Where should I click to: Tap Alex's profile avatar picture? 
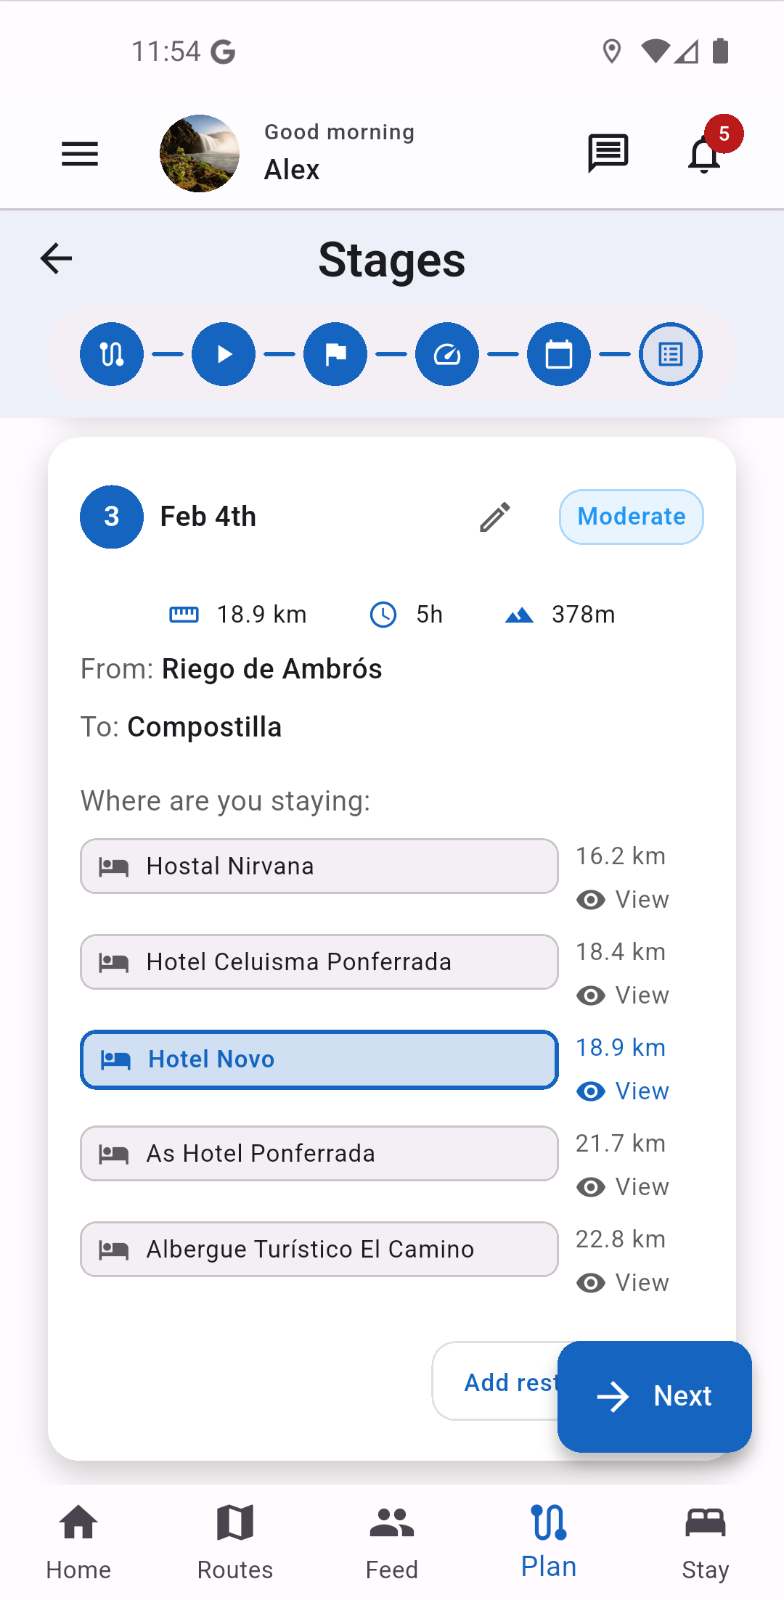click(x=200, y=154)
